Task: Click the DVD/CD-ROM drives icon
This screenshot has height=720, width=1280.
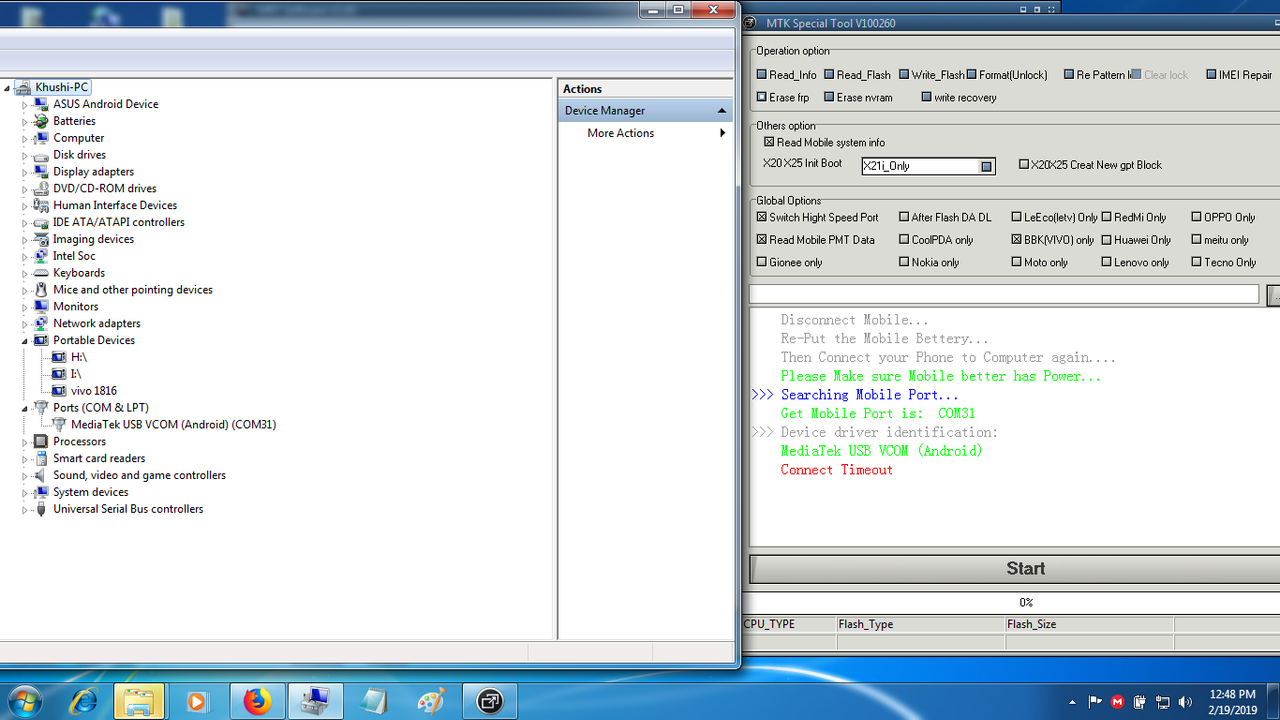Action: 41,188
